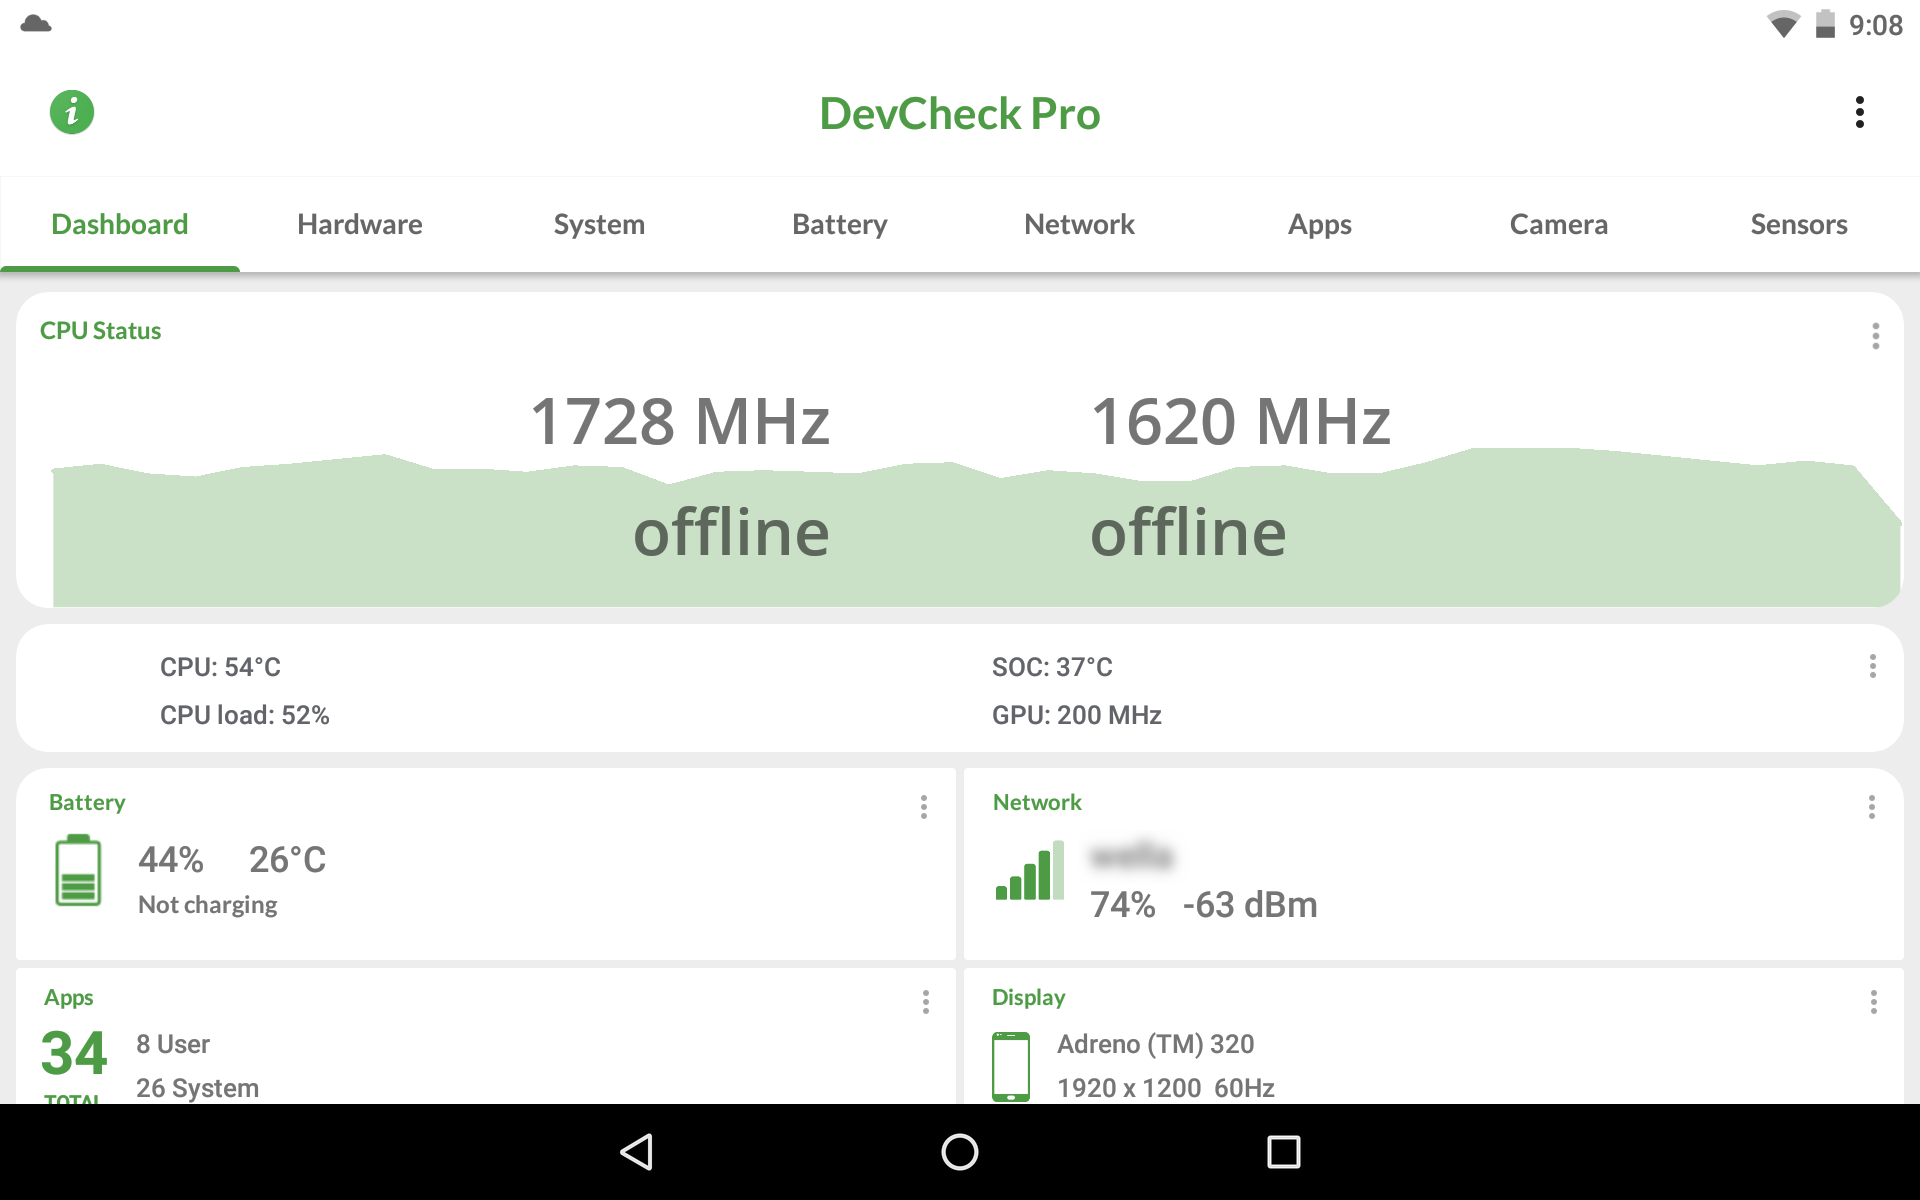Switch to the Sensors tab
This screenshot has height=1200, width=1920.
pyautogui.click(x=1798, y=224)
